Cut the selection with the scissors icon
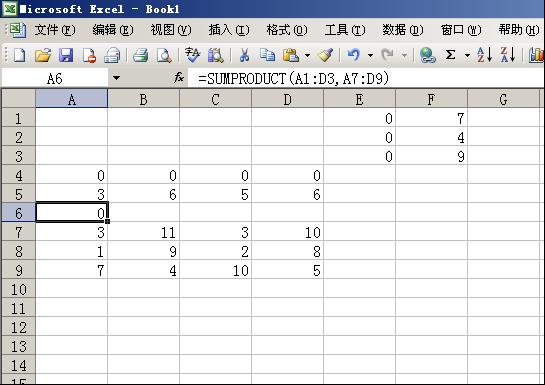The width and height of the screenshot is (545, 385). tap(244, 55)
